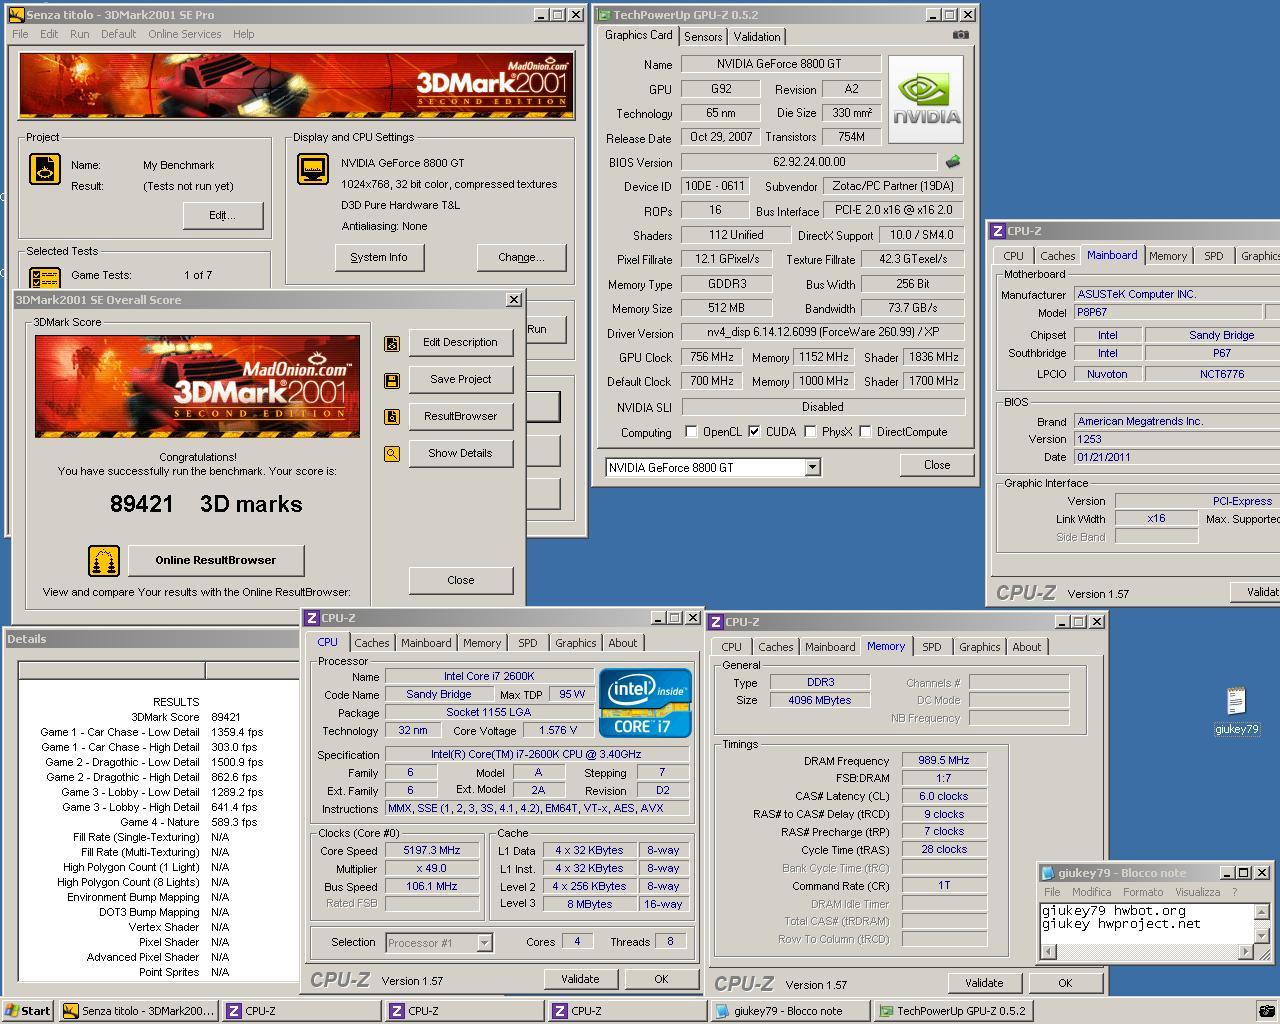The width and height of the screenshot is (1280, 1024).
Task: Click the Online ResultBrowser yellow icon
Action: (x=104, y=561)
